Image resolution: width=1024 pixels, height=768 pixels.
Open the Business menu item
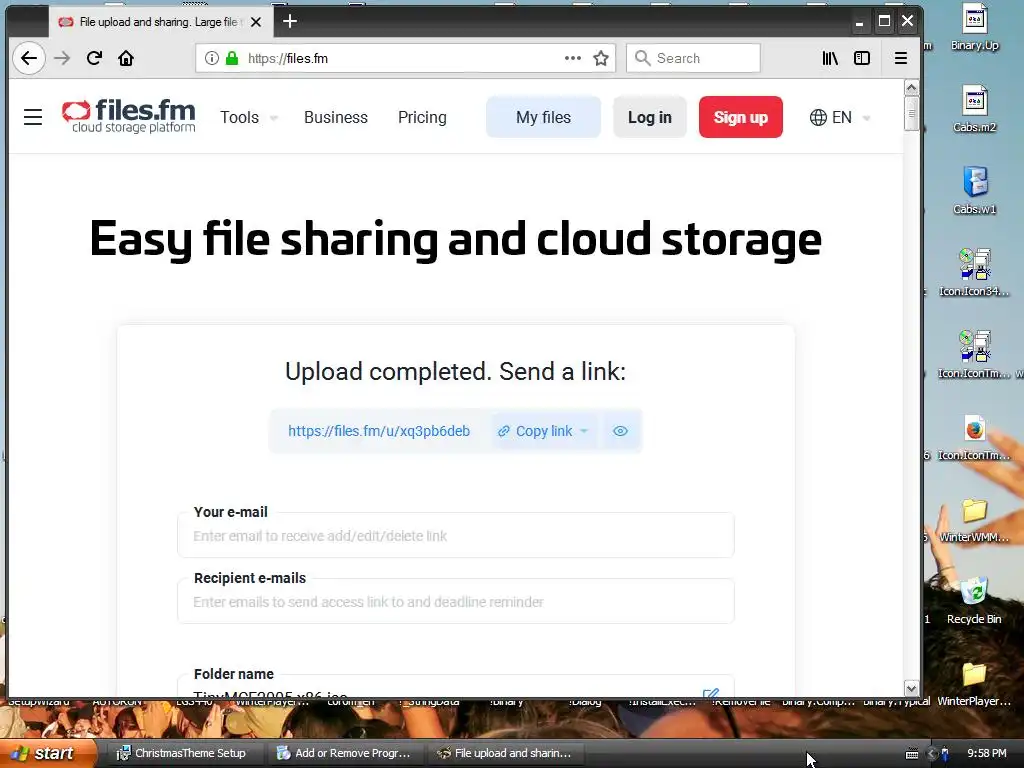[336, 118]
